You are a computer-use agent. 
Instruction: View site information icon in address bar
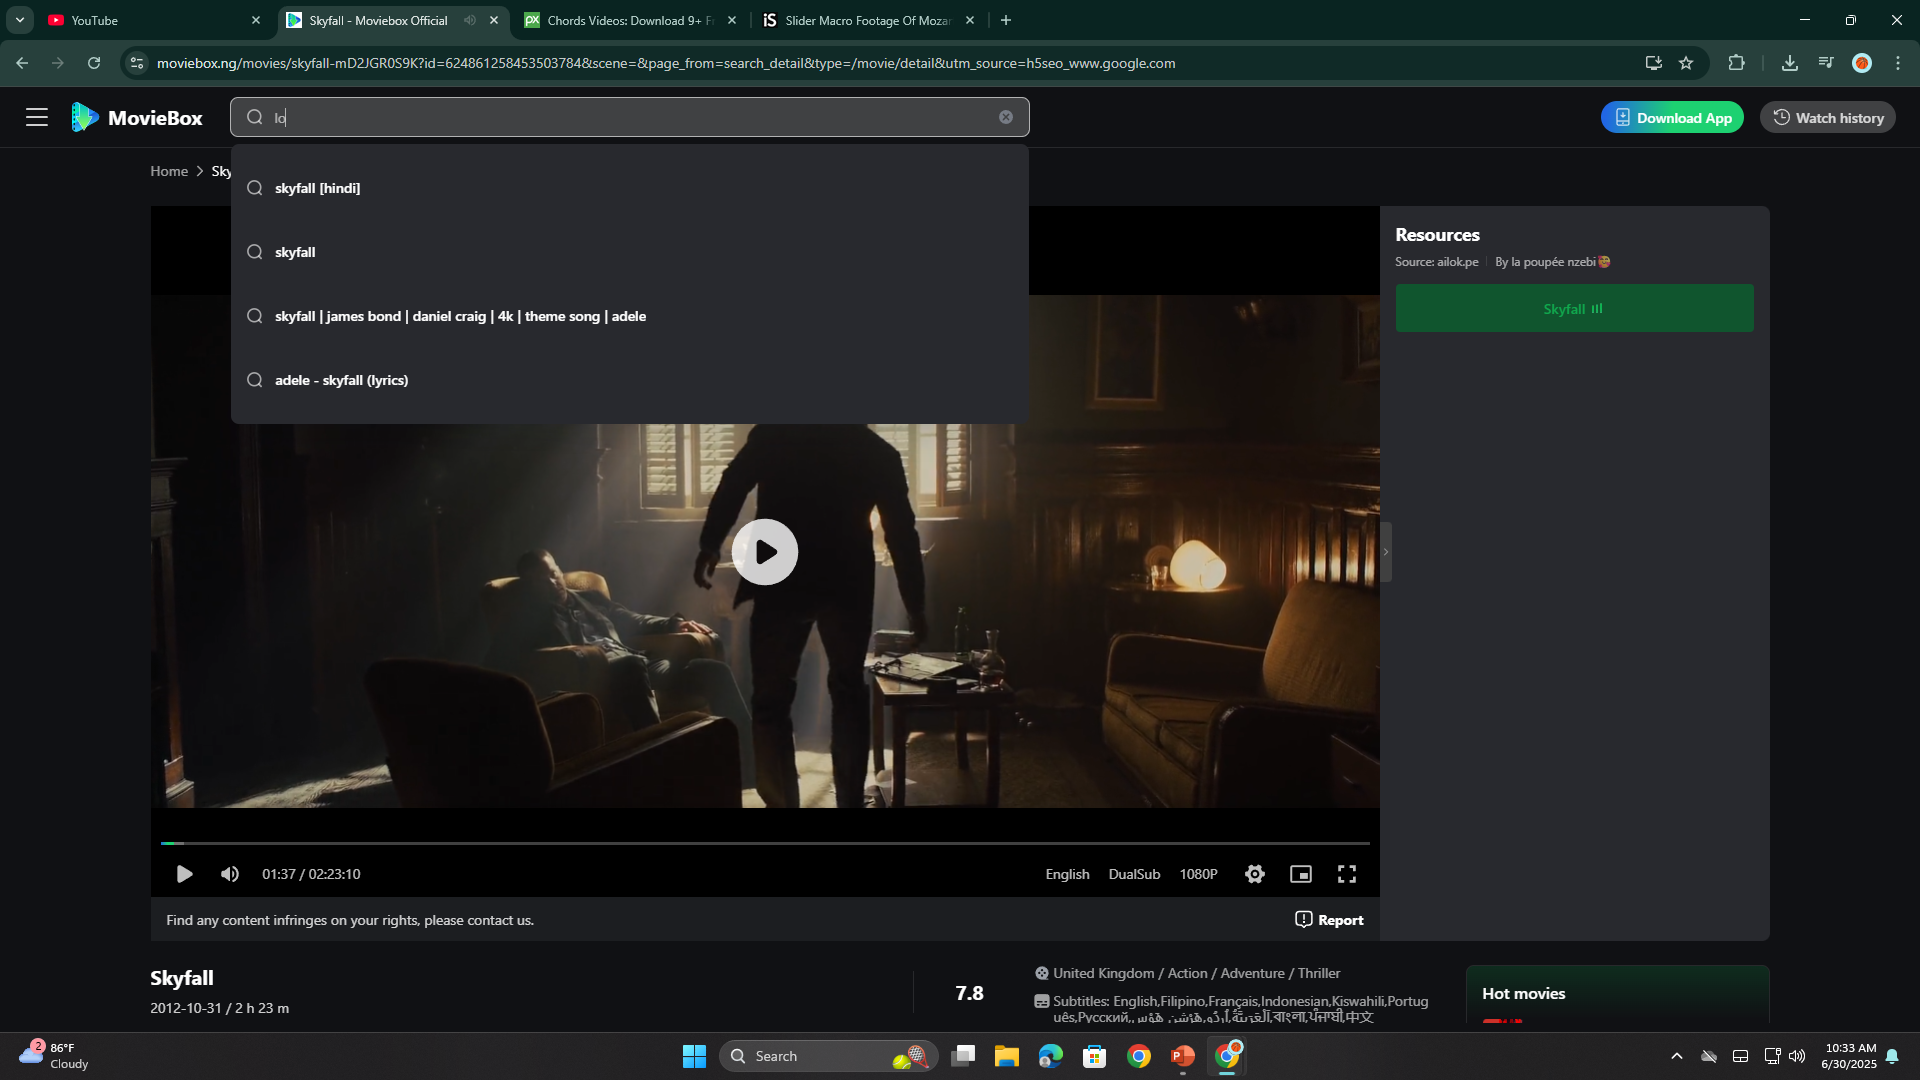click(x=137, y=63)
